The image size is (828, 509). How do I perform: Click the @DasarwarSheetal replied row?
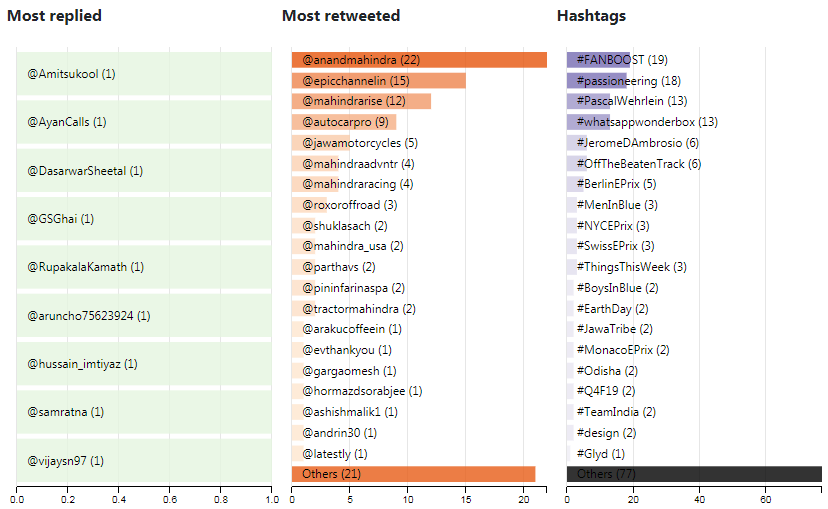pos(144,171)
